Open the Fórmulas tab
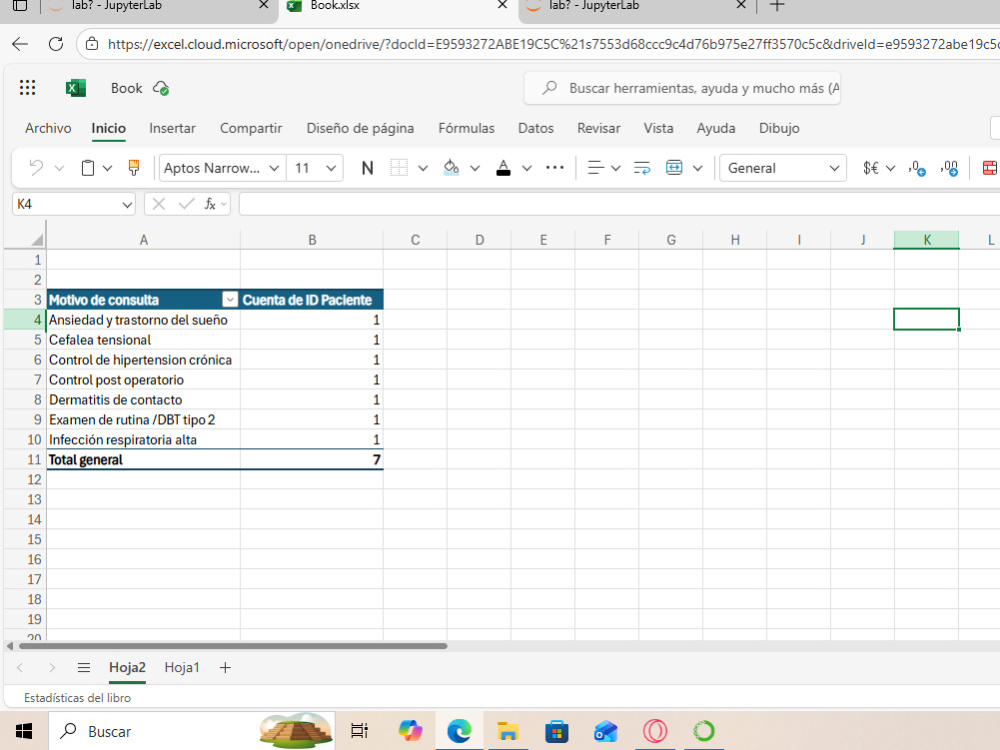The height and width of the screenshot is (750, 1000). click(466, 128)
